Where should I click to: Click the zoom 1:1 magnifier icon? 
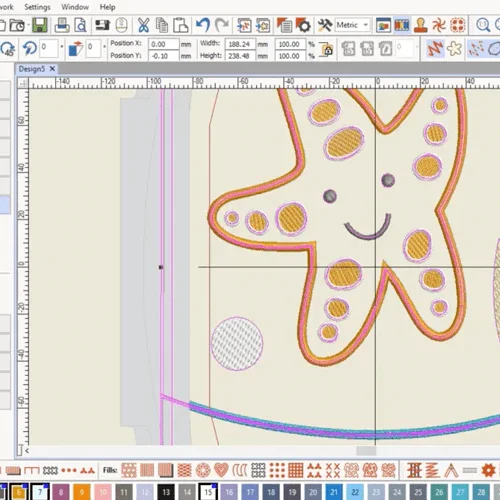click(x=483, y=25)
